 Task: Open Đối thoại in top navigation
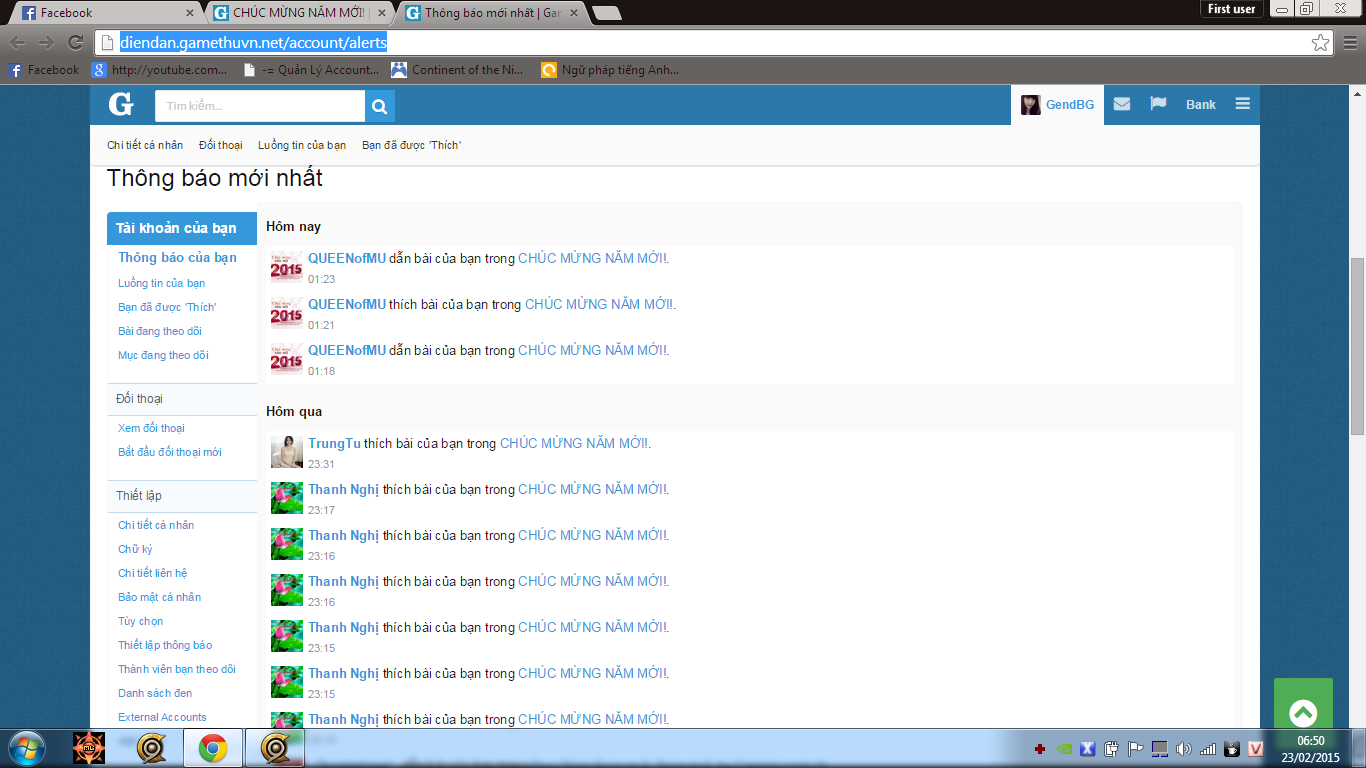220,145
